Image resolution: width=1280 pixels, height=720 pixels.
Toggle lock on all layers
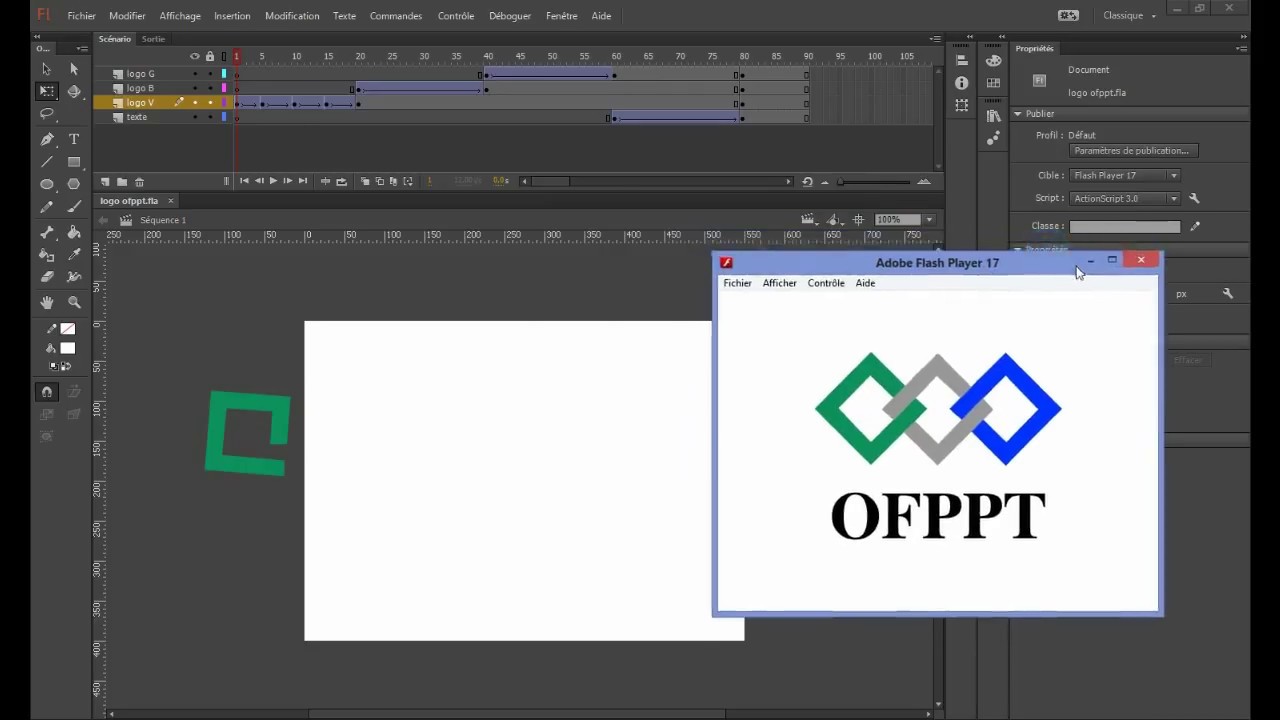[x=209, y=57]
